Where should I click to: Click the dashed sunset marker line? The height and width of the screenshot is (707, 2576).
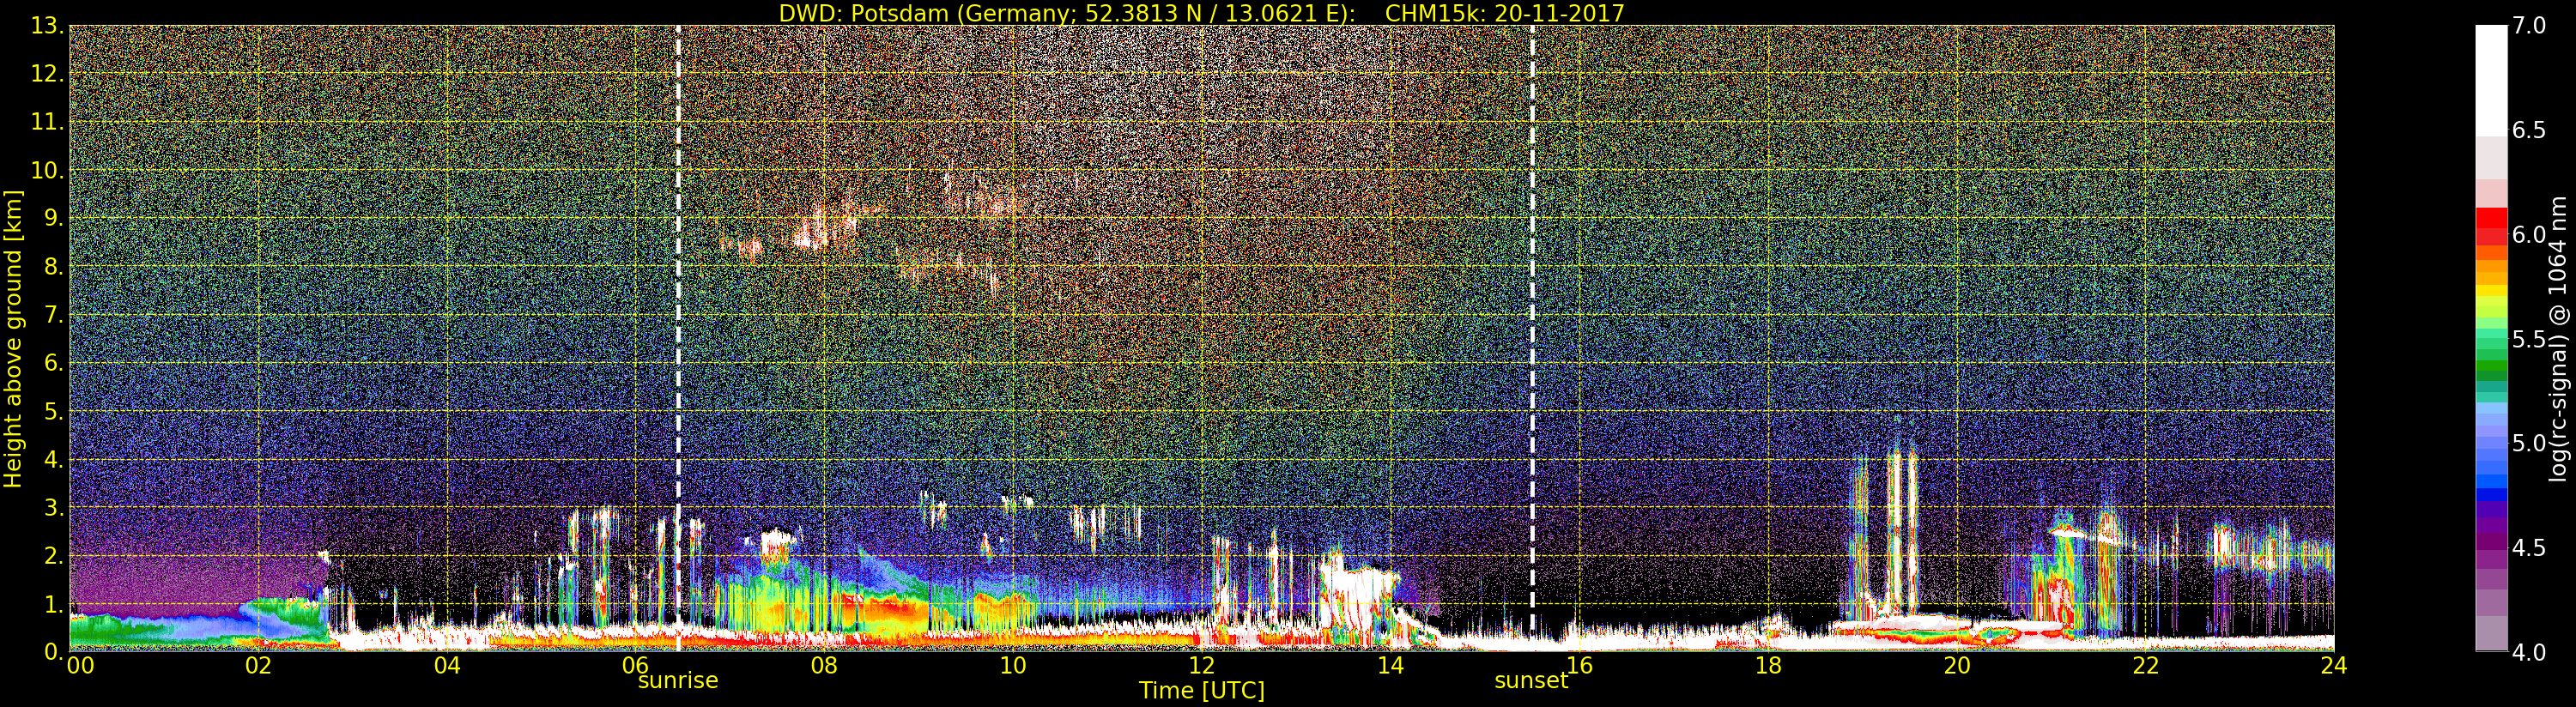[1532, 338]
